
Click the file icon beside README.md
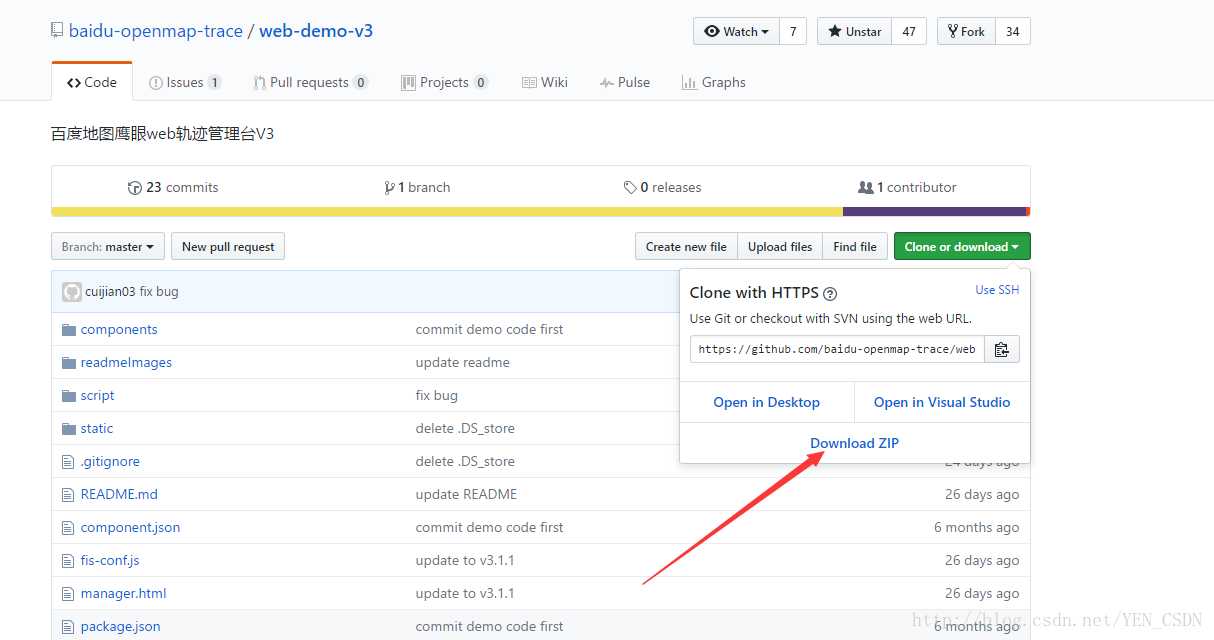pyautogui.click(x=69, y=495)
